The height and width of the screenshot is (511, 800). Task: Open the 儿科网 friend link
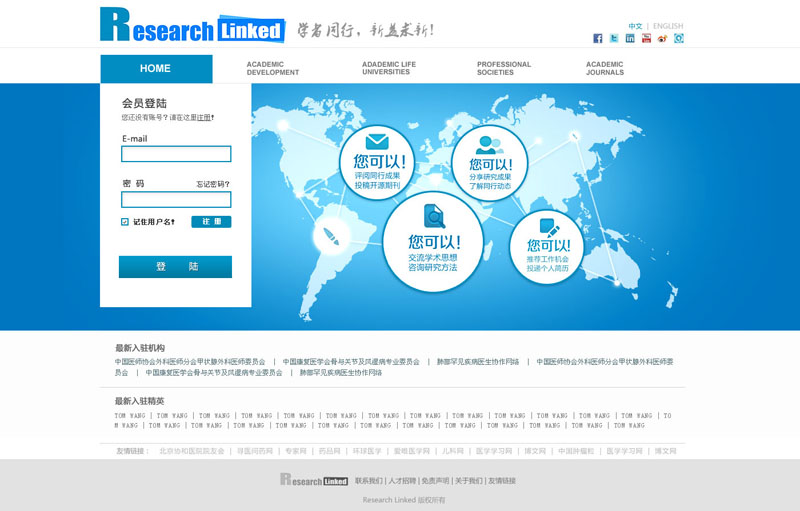pyautogui.click(x=453, y=451)
